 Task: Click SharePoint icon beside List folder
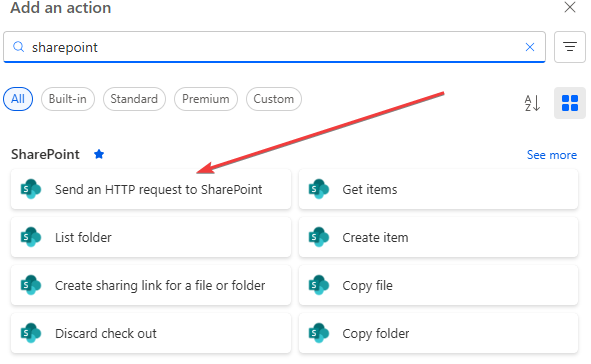pos(31,237)
